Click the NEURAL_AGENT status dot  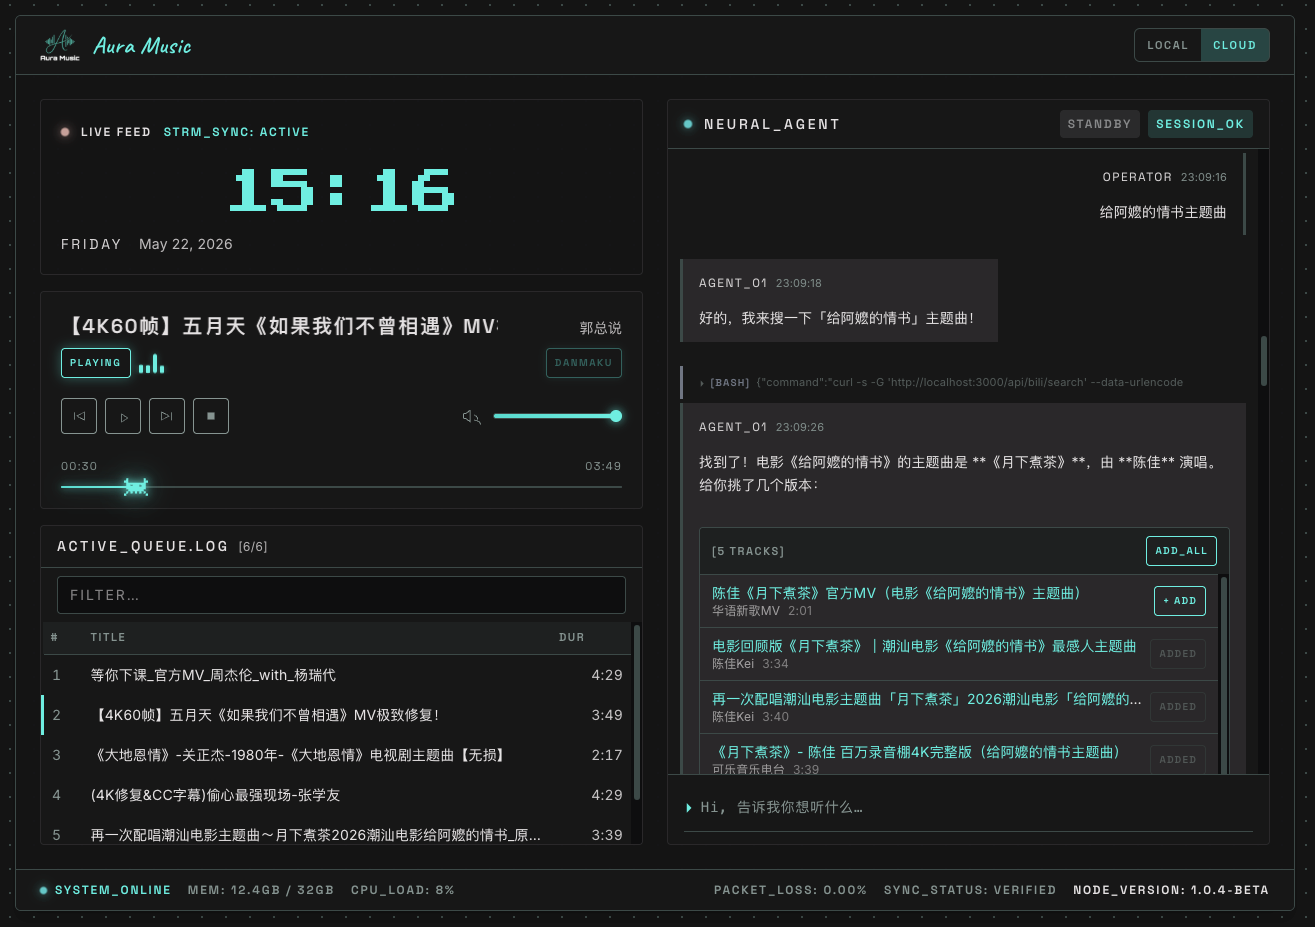tap(688, 124)
